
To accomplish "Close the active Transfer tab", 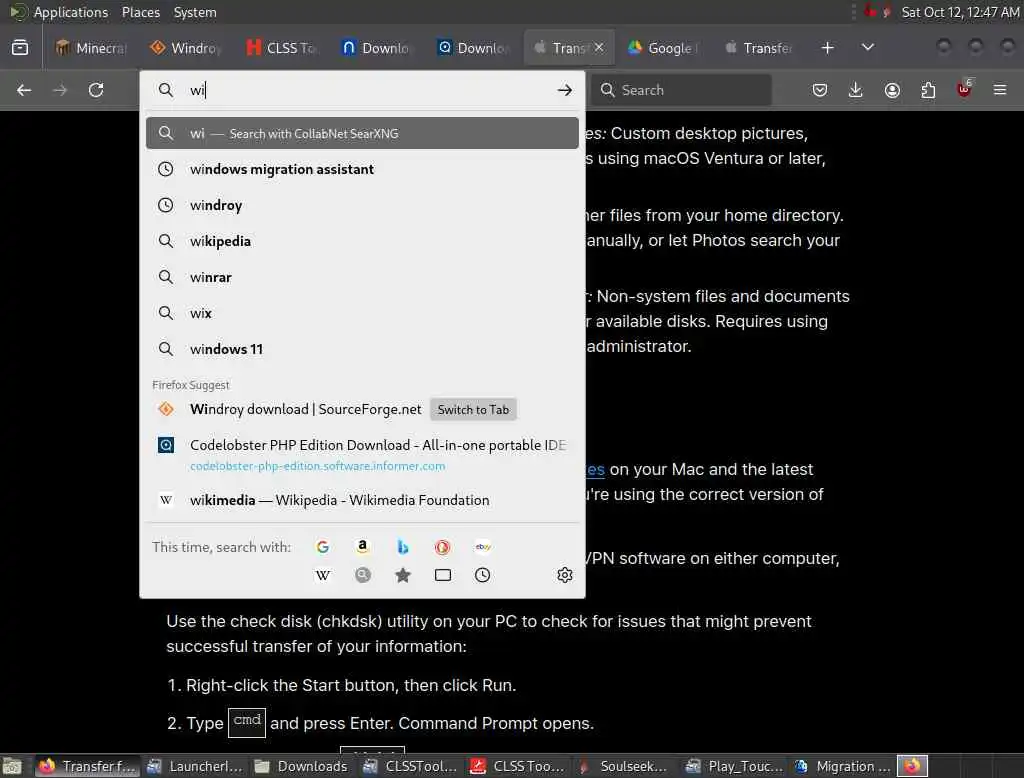I will [600, 47].
